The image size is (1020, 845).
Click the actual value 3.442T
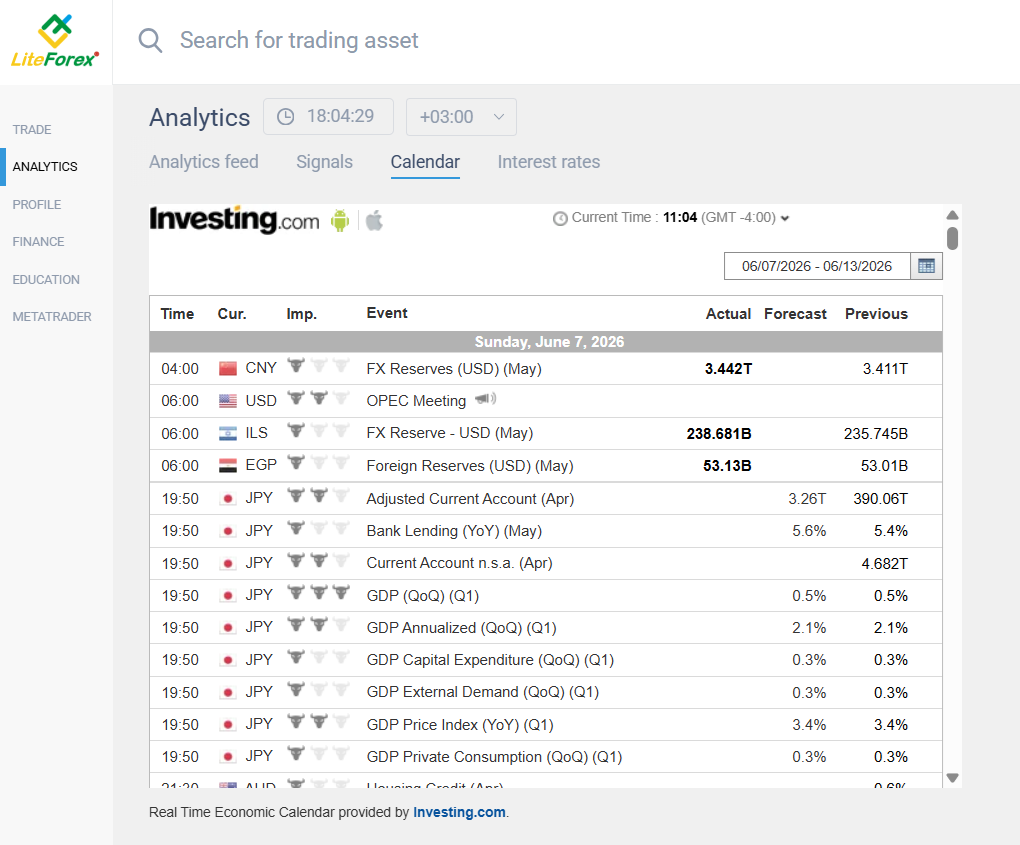pos(729,369)
